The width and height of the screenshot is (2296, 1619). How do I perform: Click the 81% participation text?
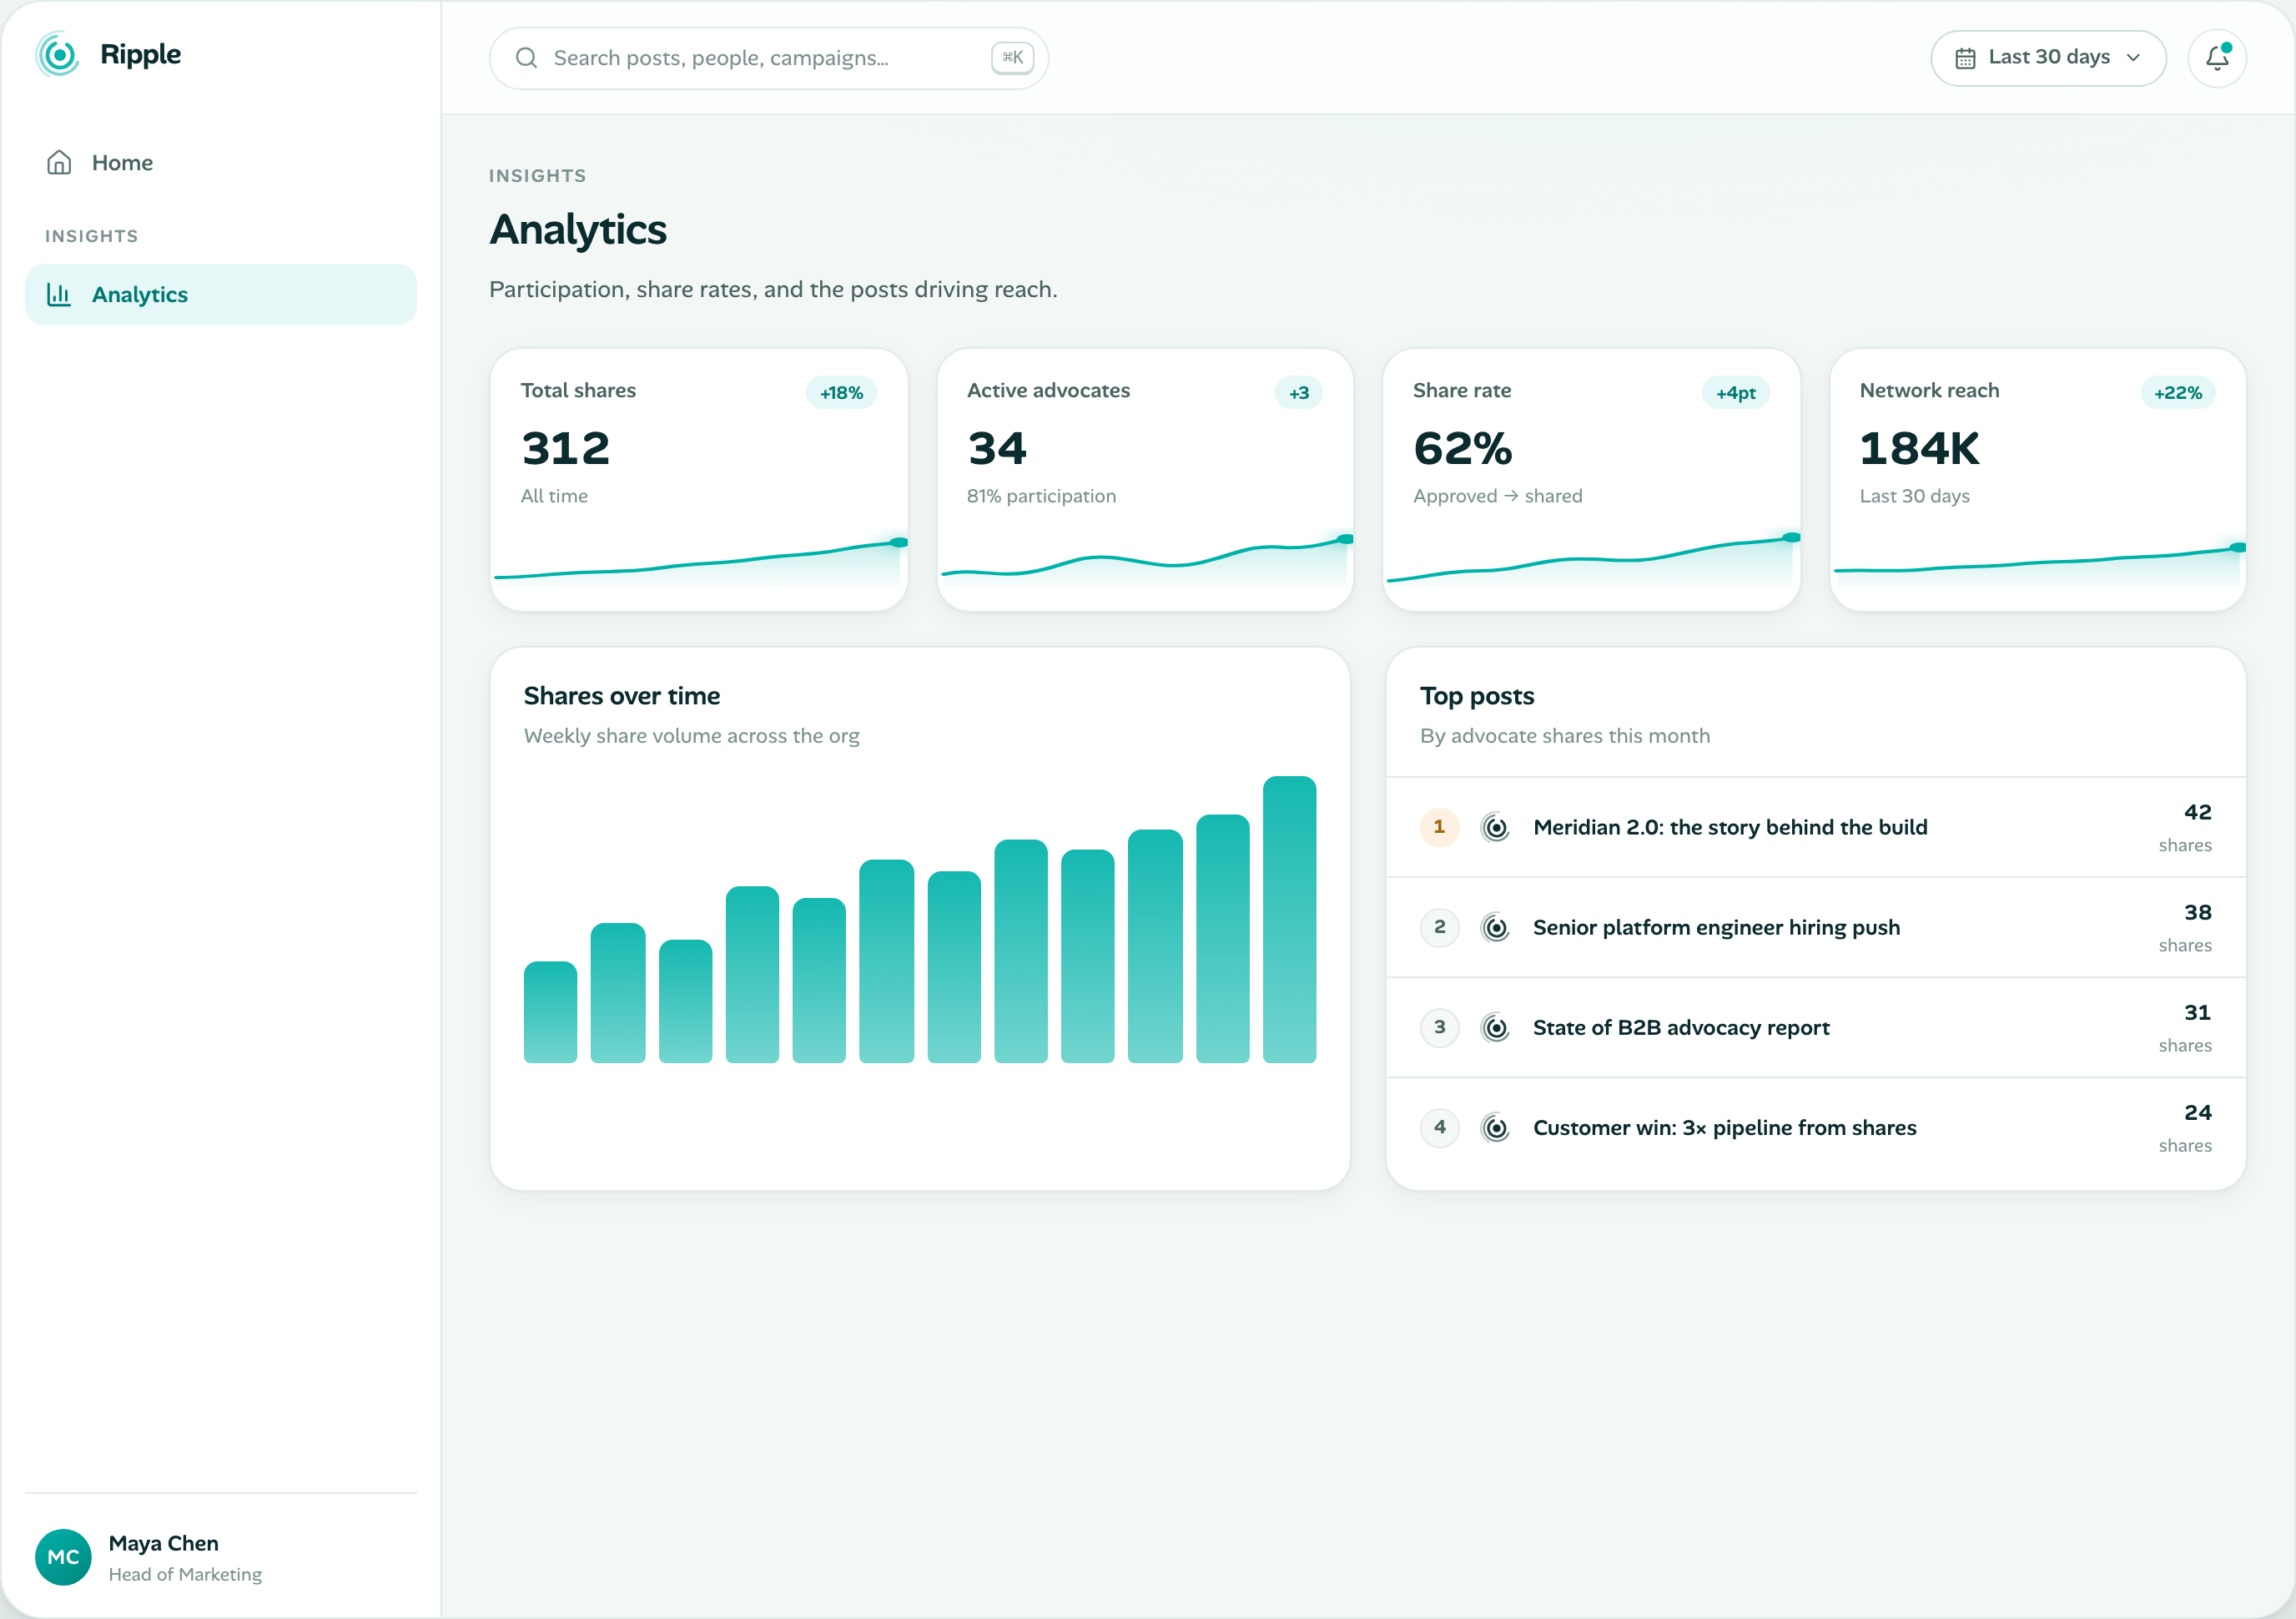[x=1041, y=496]
